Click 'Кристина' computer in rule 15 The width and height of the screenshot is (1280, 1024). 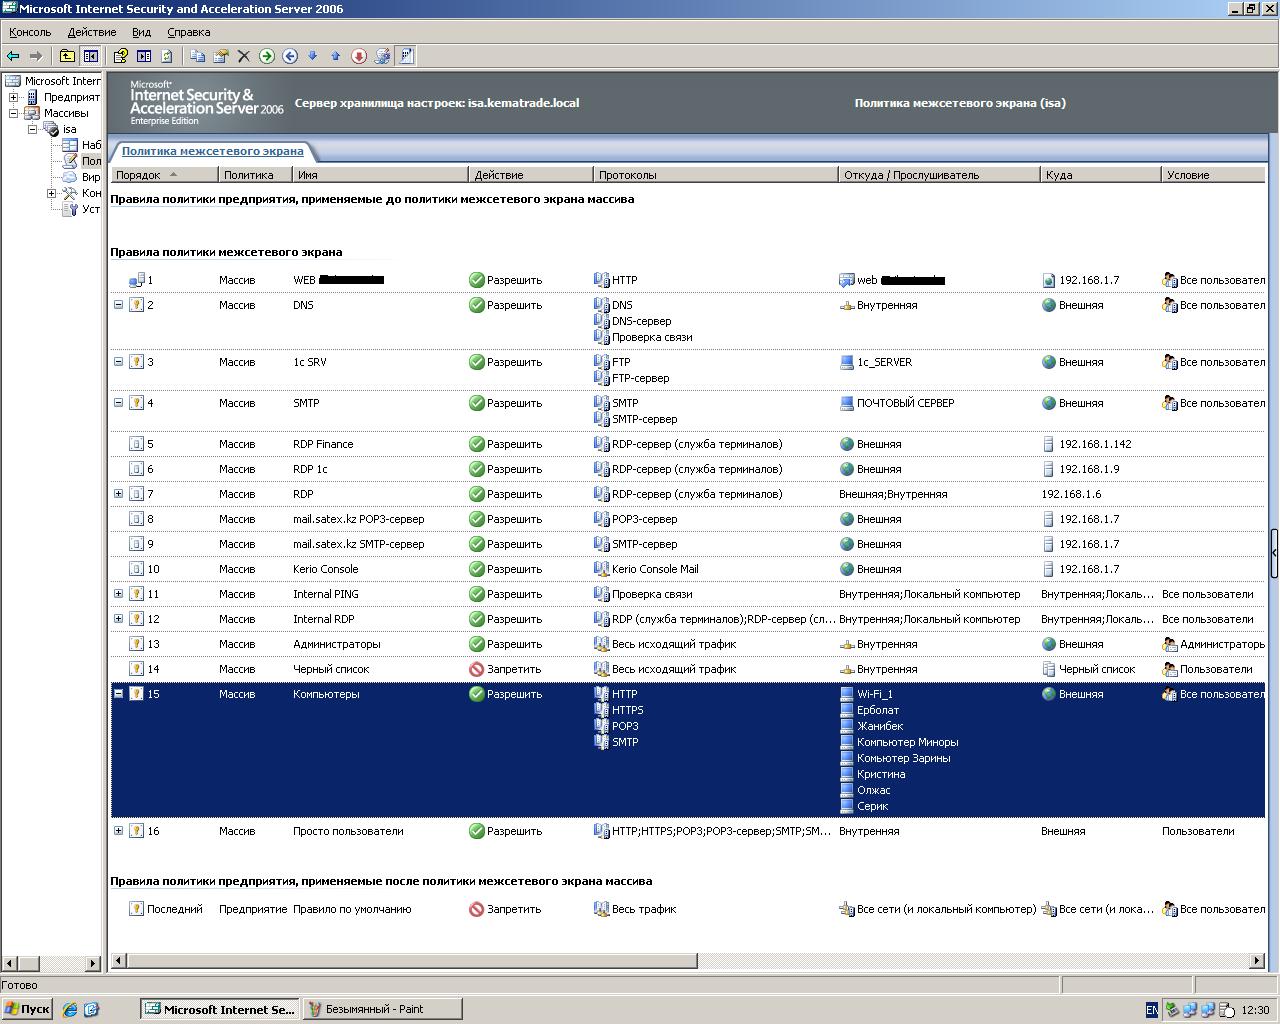pyautogui.click(x=881, y=774)
